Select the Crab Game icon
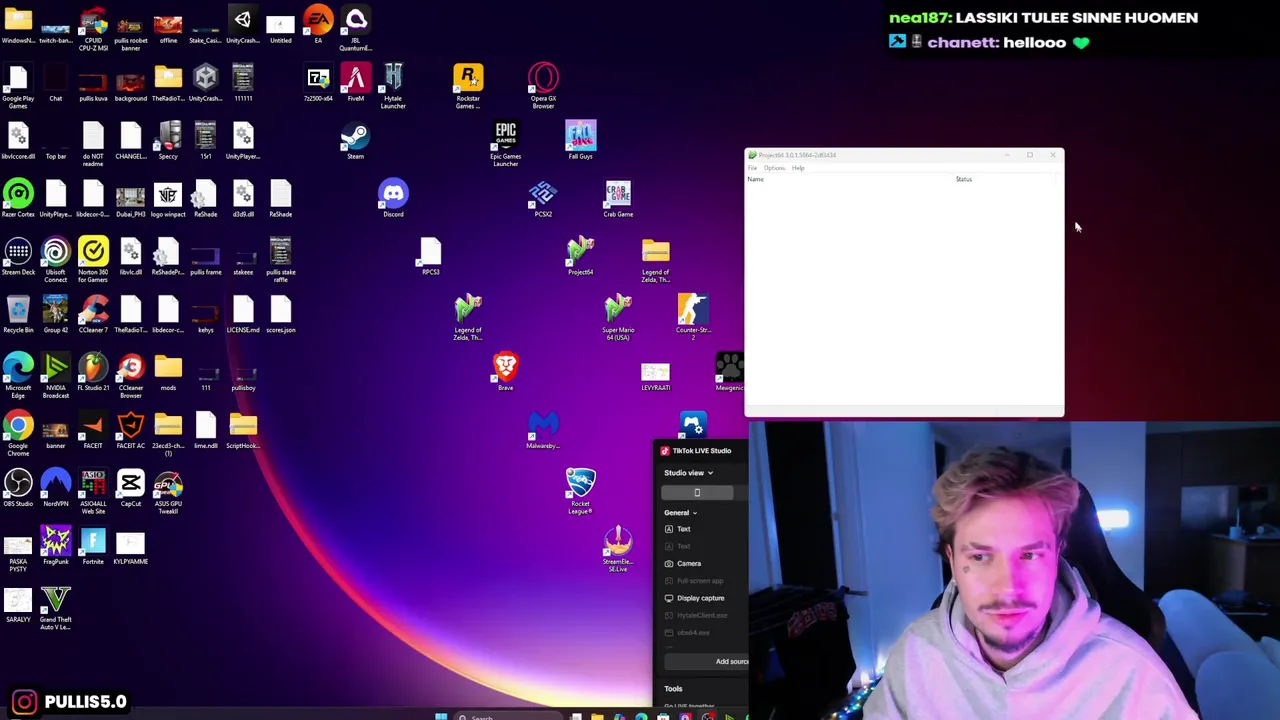Image resolution: width=1280 pixels, height=720 pixels. [618, 198]
